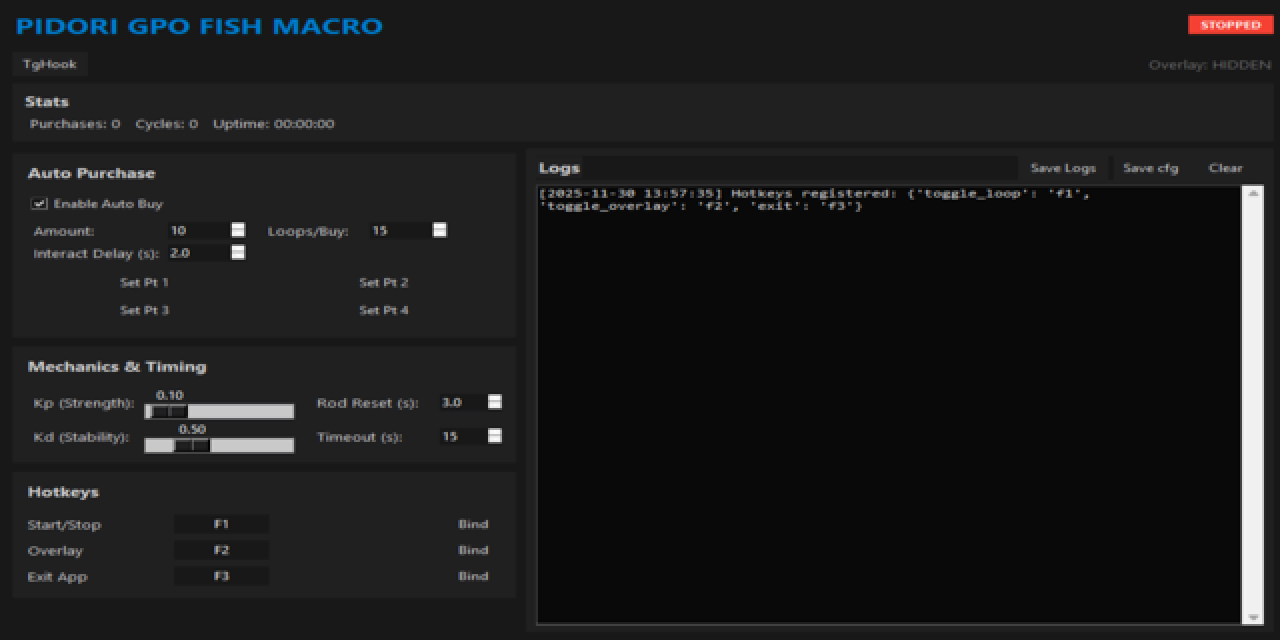Click the F3 Exit App hotkey field

(x=221, y=576)
